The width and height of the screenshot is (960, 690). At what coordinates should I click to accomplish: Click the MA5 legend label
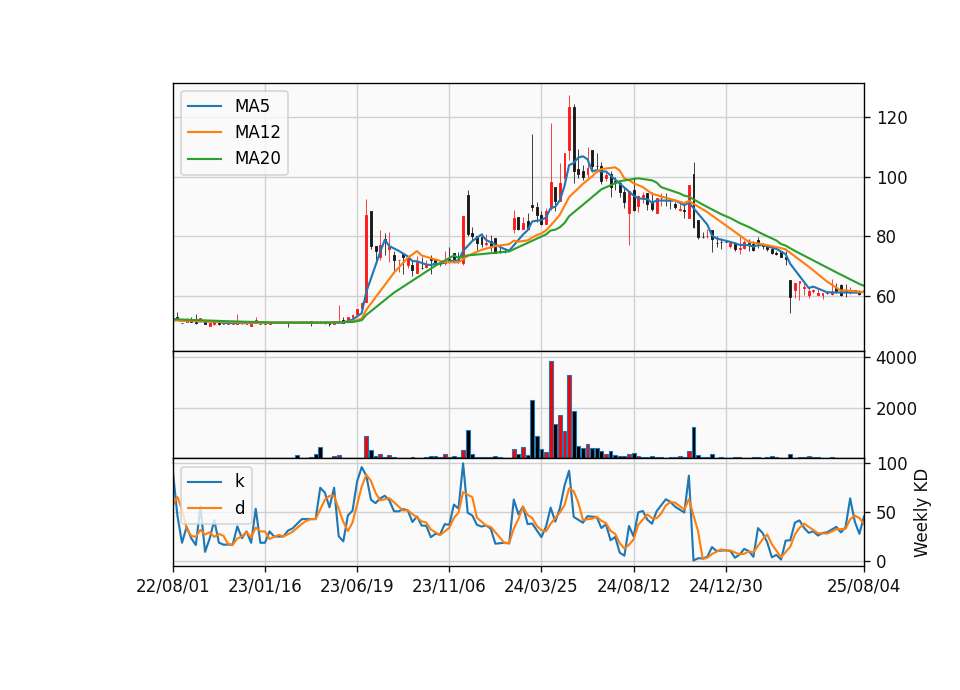[252, 106]
